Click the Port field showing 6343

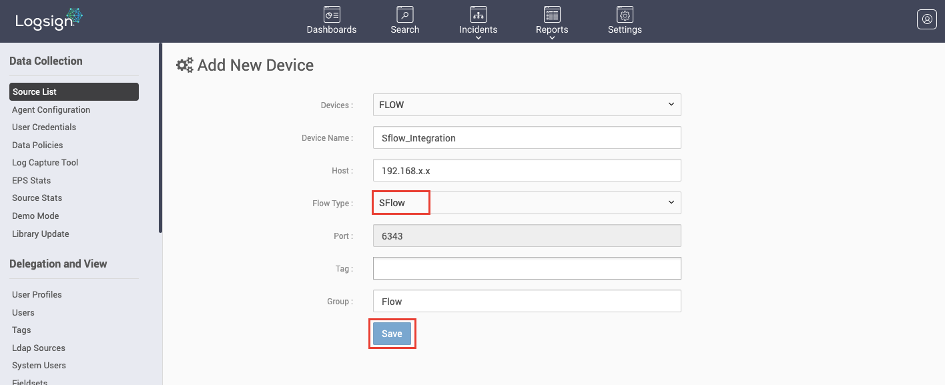point(527,236)
